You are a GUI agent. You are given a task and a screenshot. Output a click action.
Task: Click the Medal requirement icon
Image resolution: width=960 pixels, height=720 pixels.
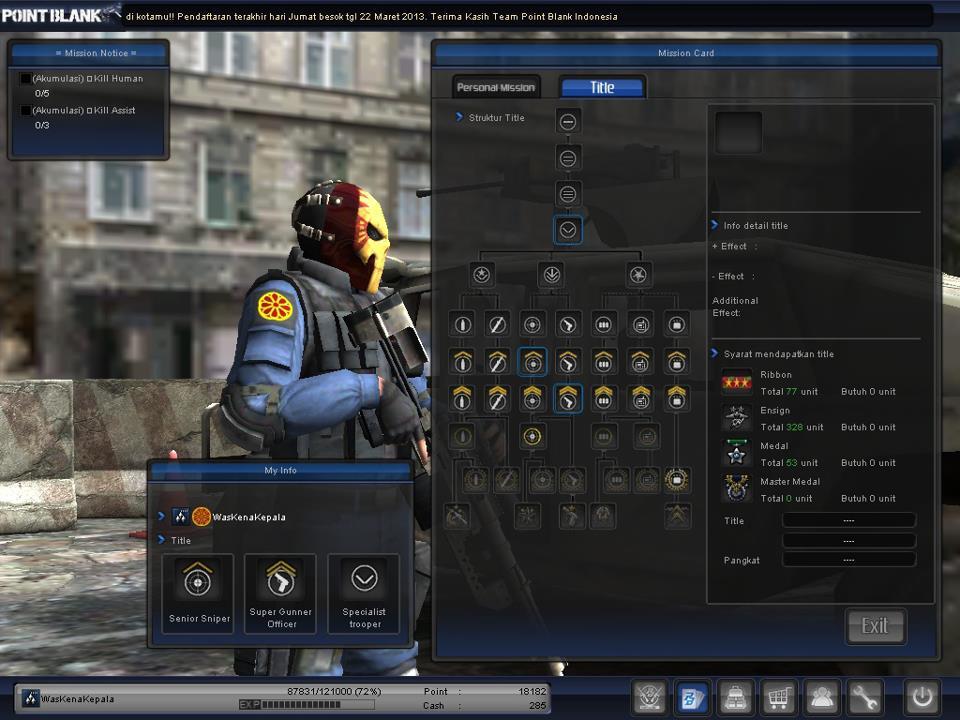click(x=737, y=454)
